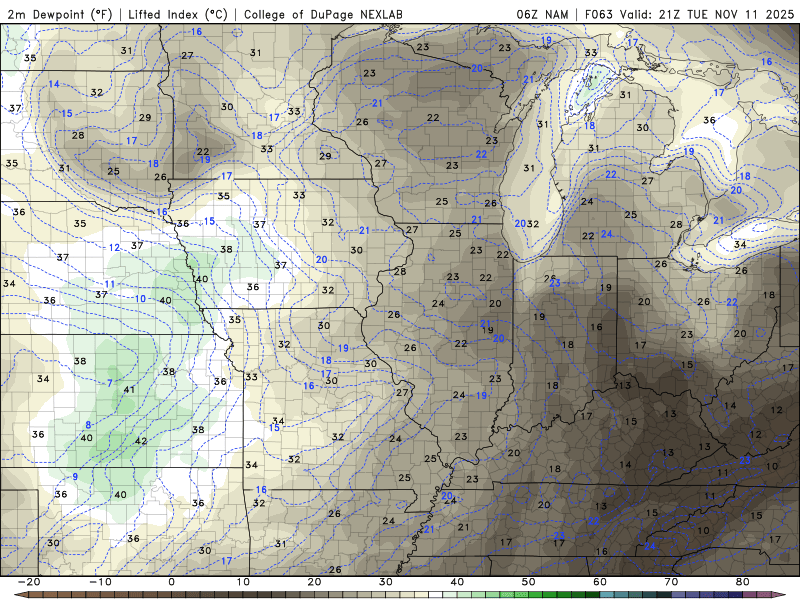Click the black "42" dewpoint value
Screen dimensions: 800x600
point(141,441)
